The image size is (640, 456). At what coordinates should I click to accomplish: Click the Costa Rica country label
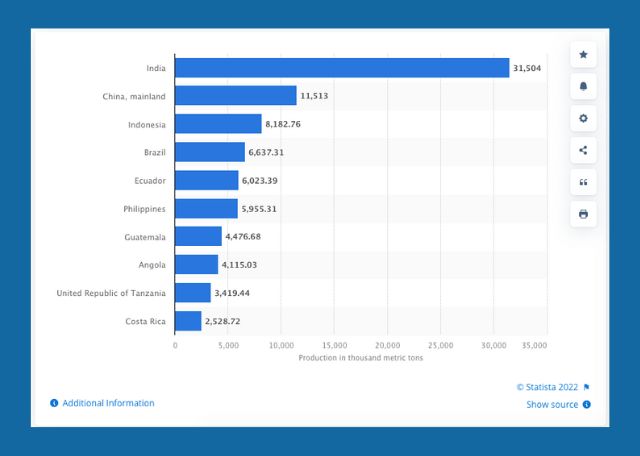coord(145,321)
